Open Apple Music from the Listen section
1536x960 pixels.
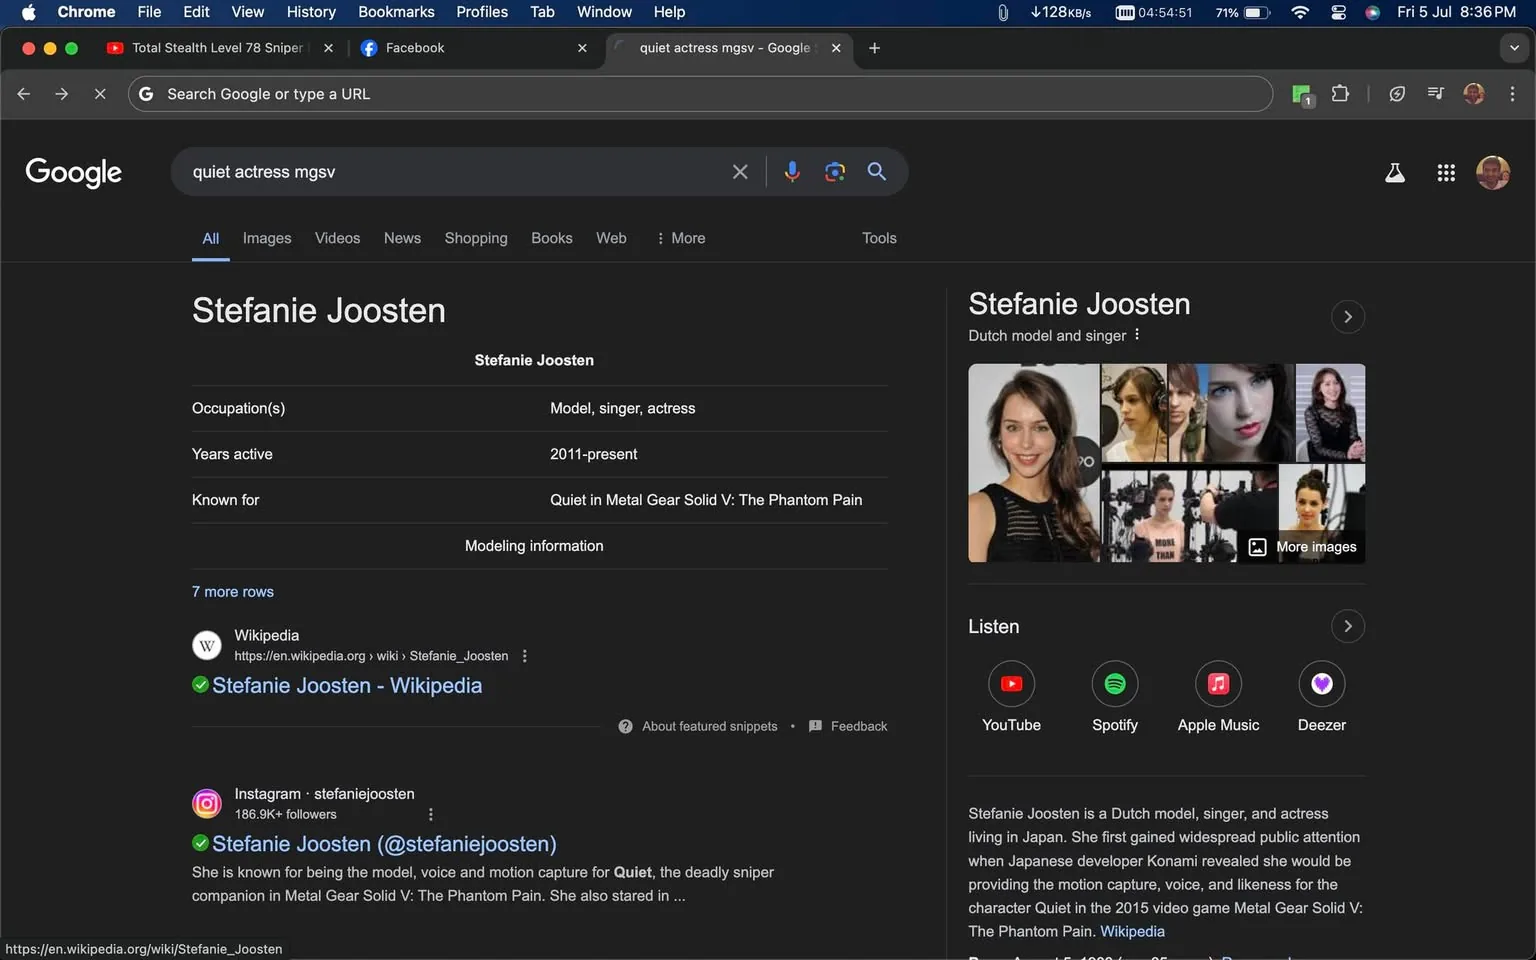pos(1218,683)
